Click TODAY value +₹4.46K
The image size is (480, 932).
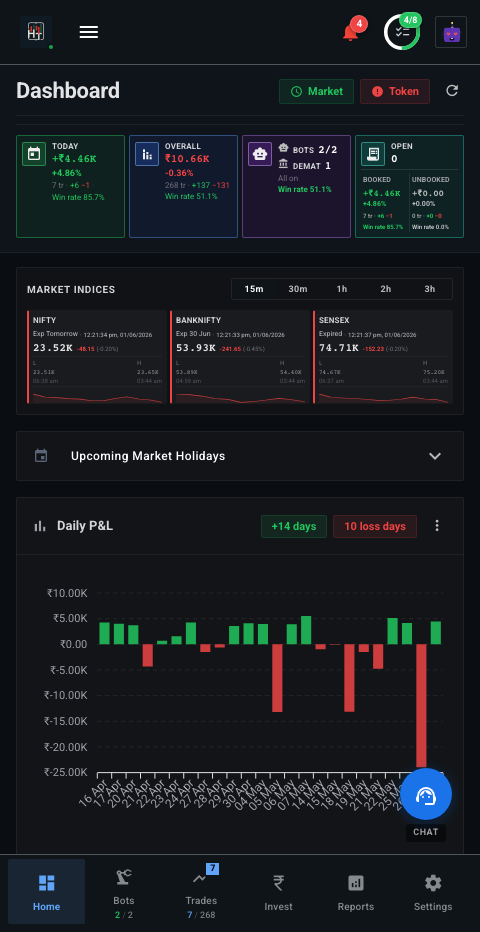point(74,159)
